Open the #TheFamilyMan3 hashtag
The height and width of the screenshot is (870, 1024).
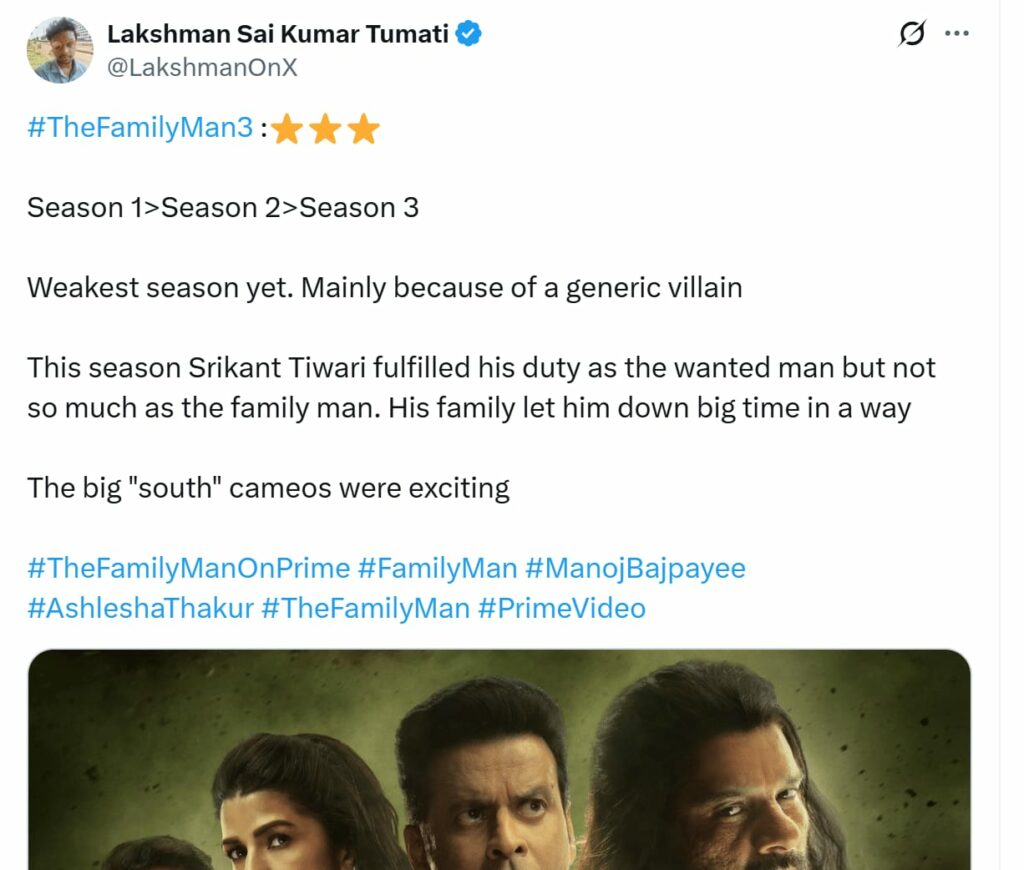[140, 128]
